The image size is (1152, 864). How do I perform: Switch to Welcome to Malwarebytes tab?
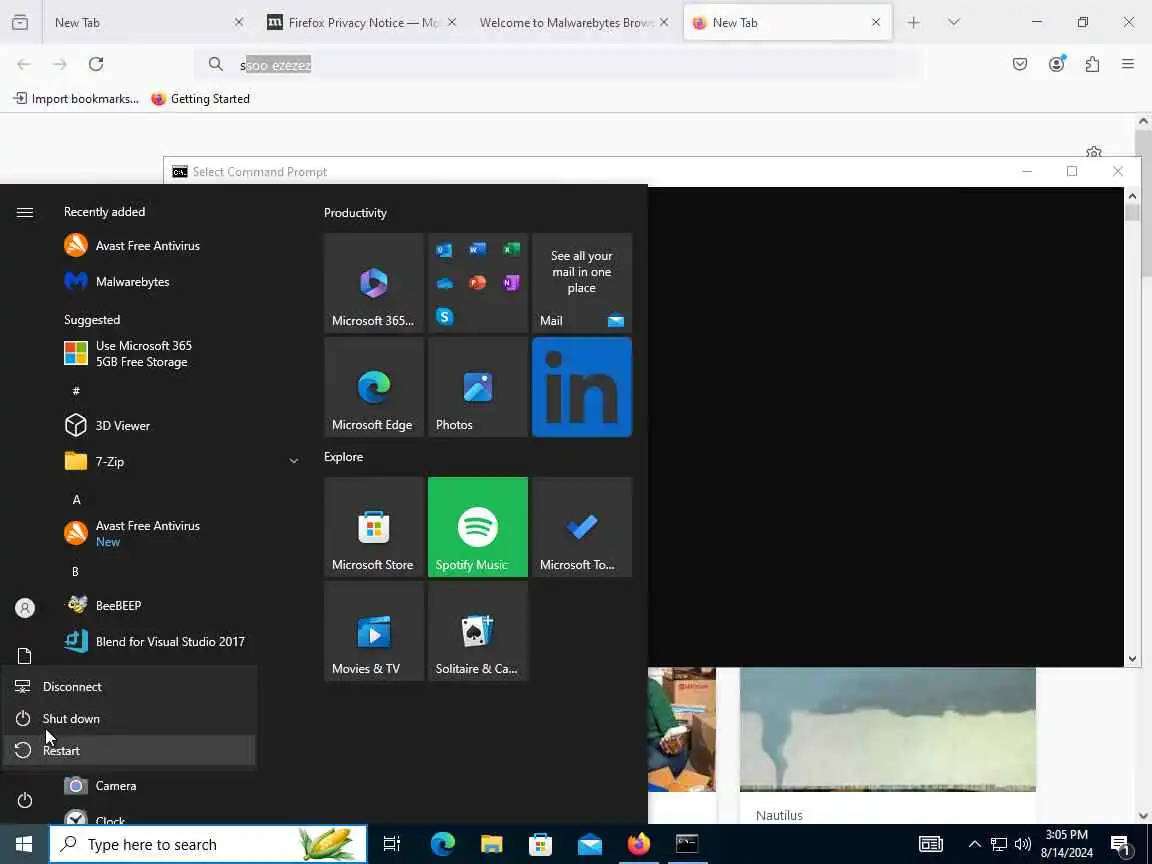[x=573, y=23]
